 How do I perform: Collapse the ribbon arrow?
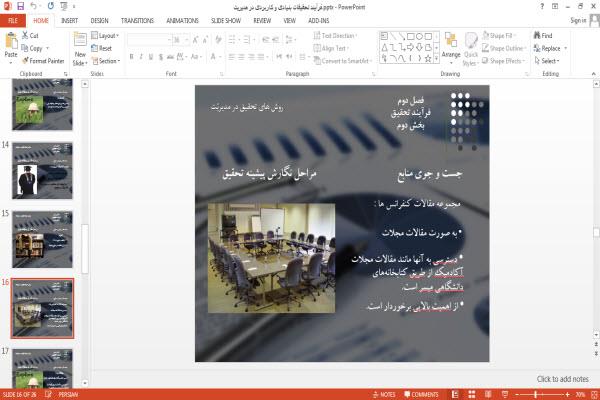(x=593, y=74)
